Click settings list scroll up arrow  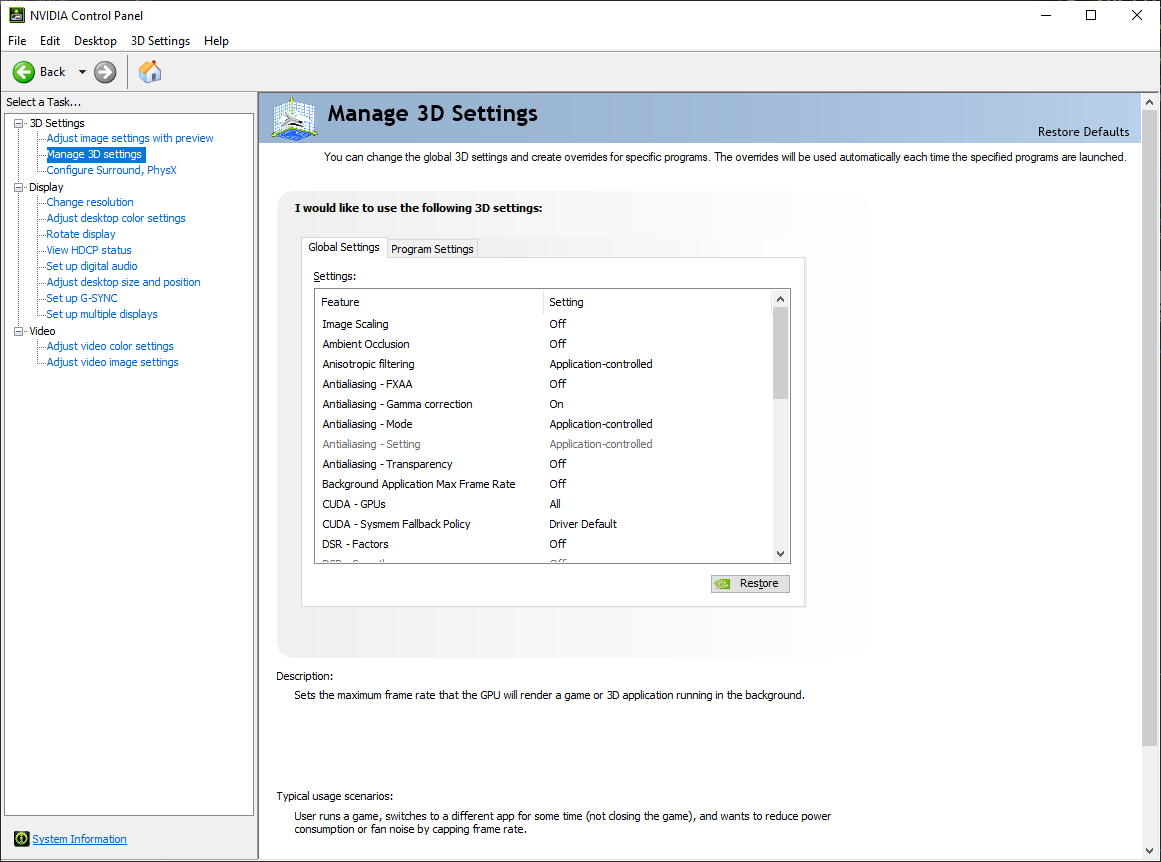[x=780, y=299]
